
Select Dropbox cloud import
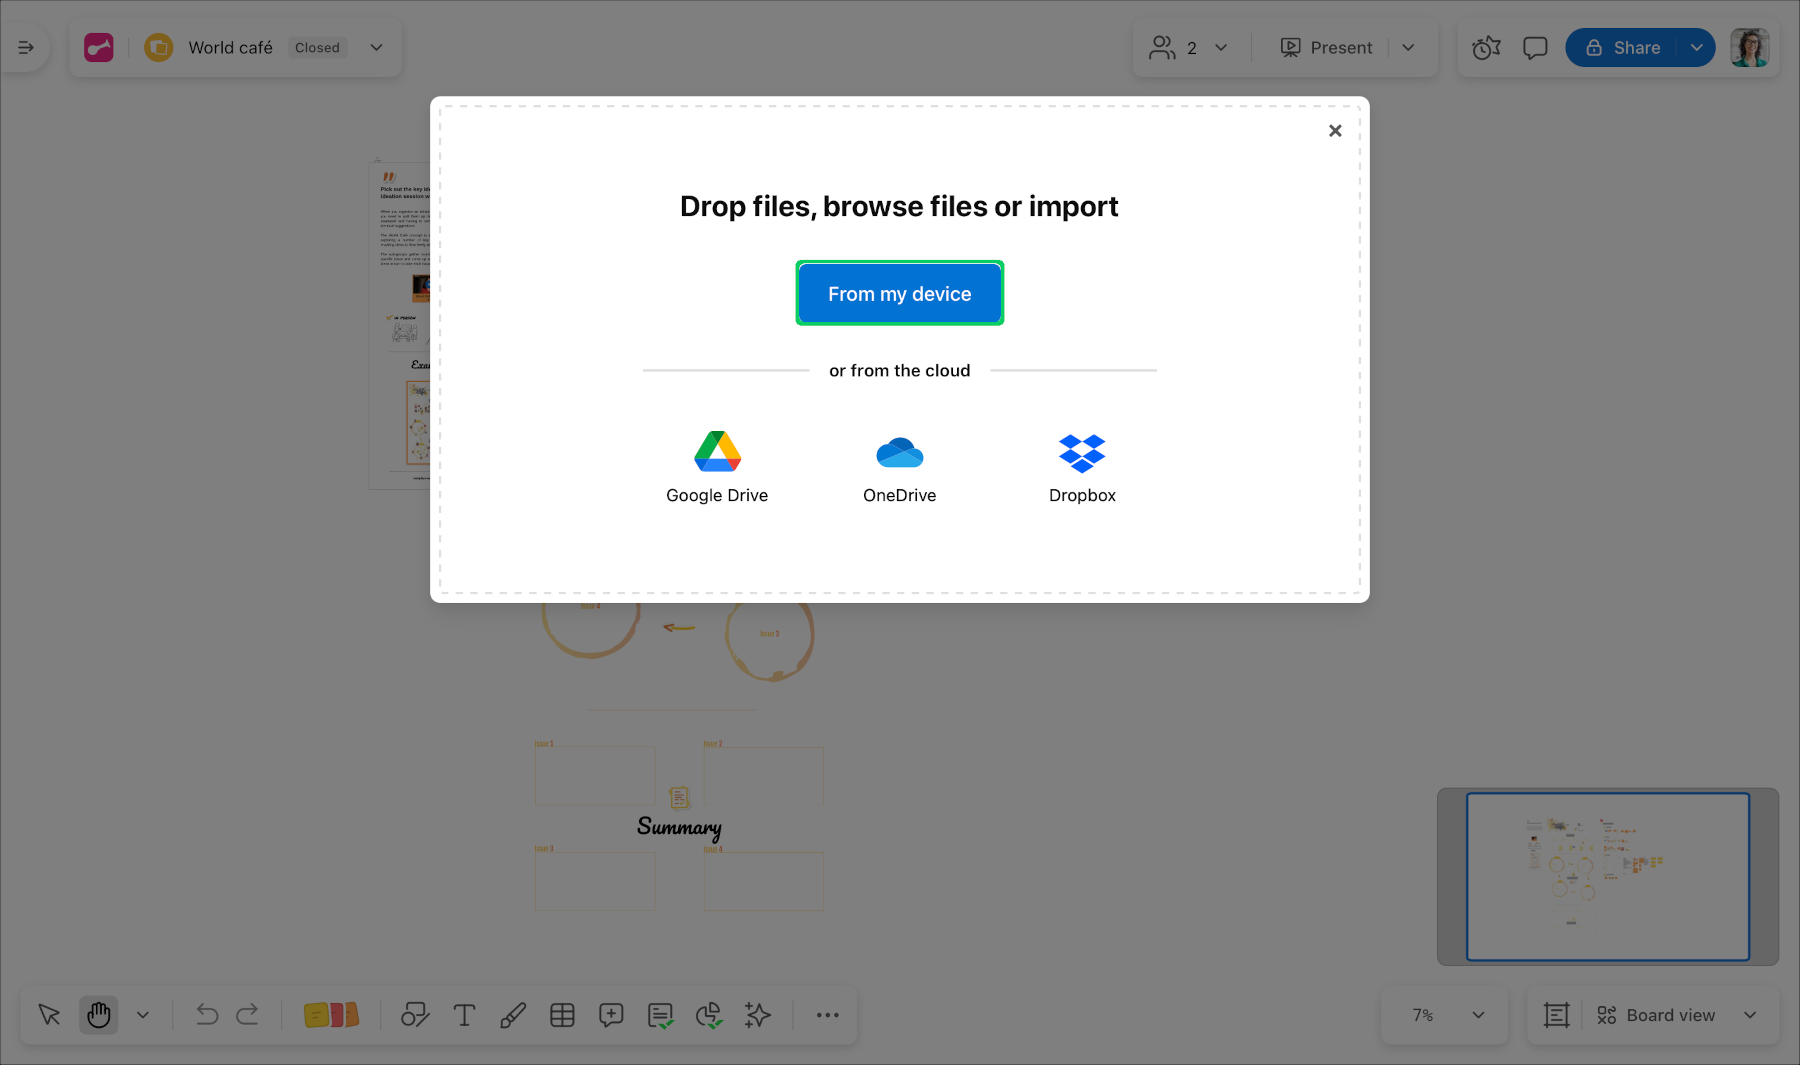tap(1082, 467)
